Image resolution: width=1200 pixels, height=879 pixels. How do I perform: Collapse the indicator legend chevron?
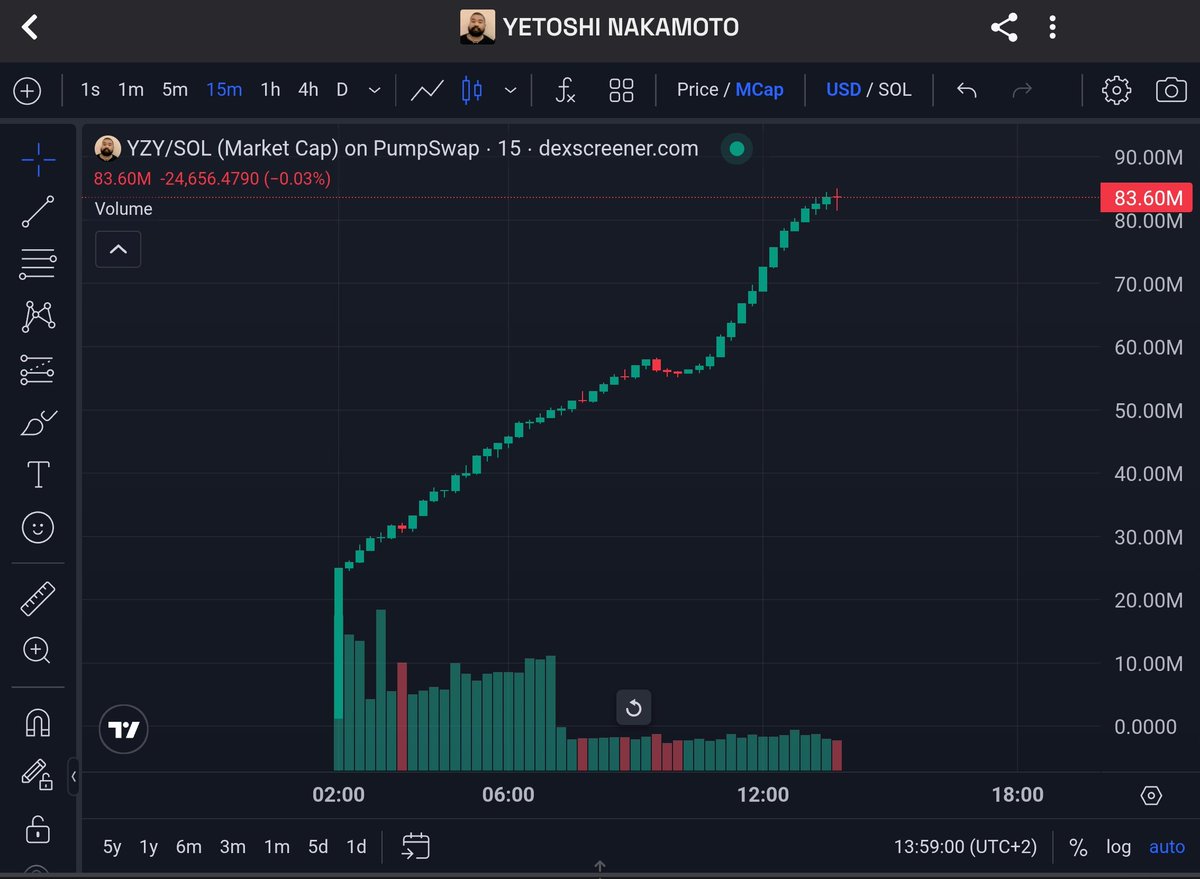point(118,249)
